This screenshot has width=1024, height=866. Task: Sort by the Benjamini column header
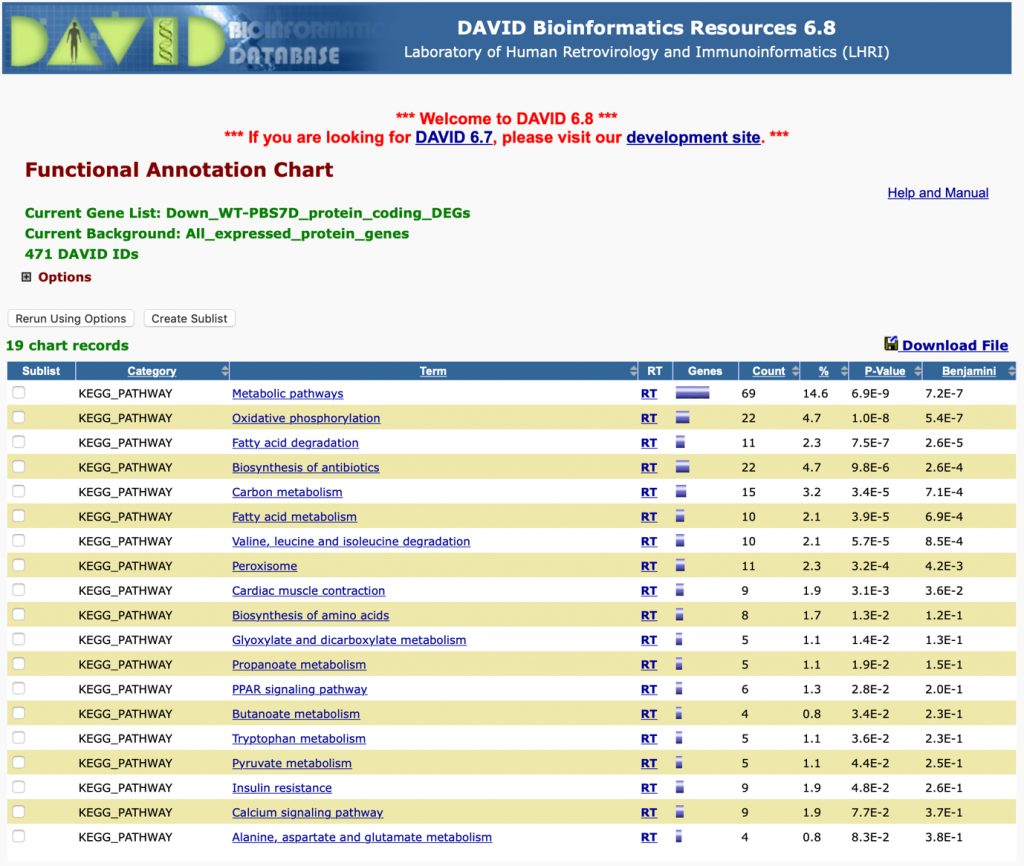[x=967, y=371]
